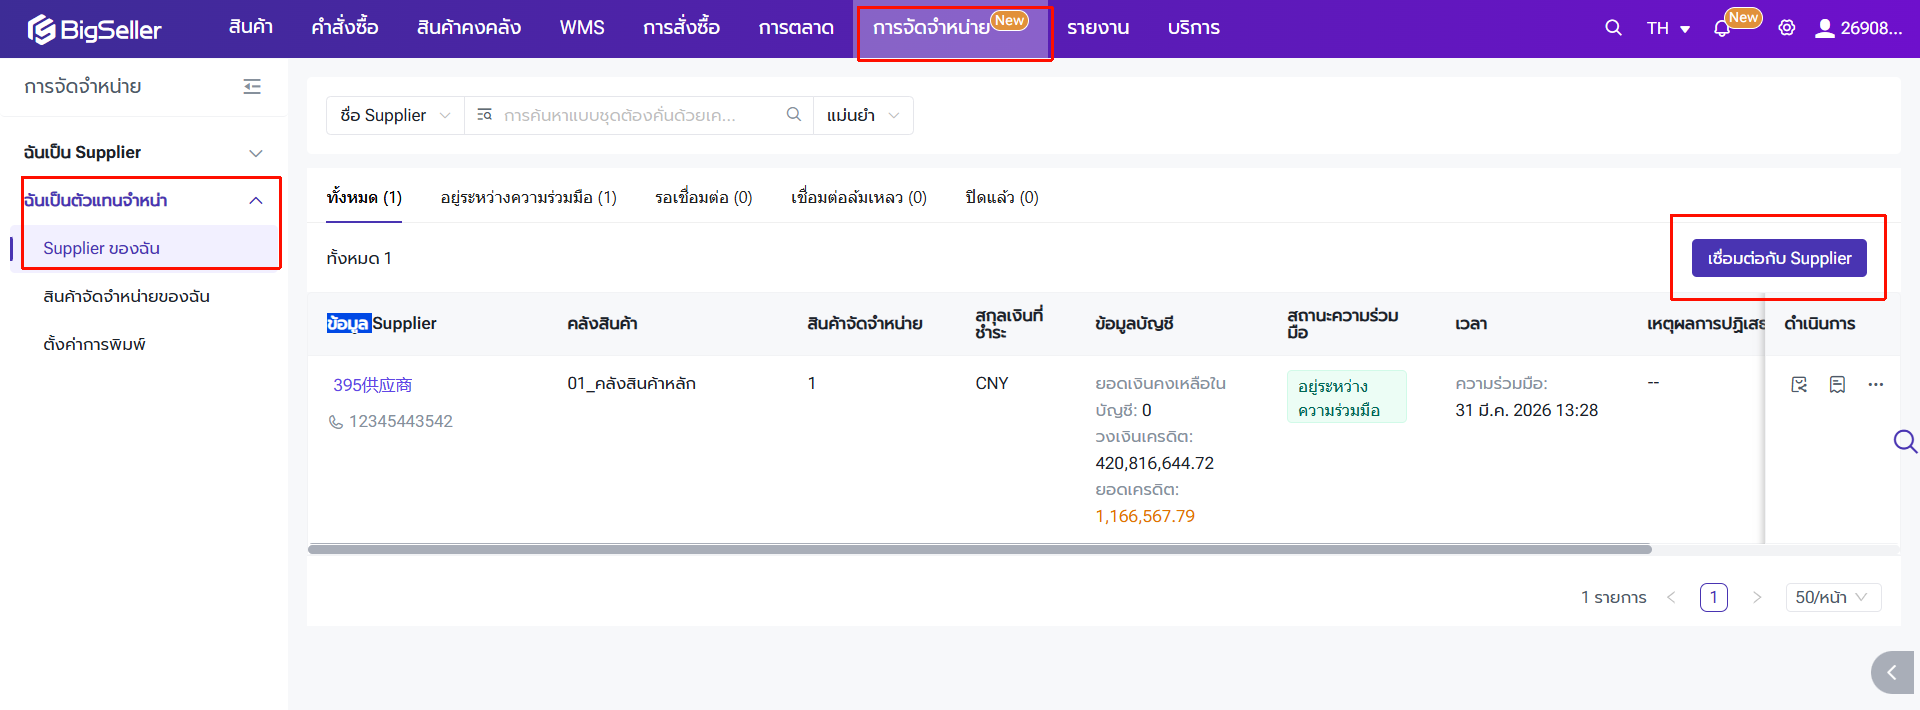Image resolution: width=1920 pixels, height=710 pixels.
Task: Open the คำสั่งซื้อ menu in top navigation
Action: pos(344,28)
